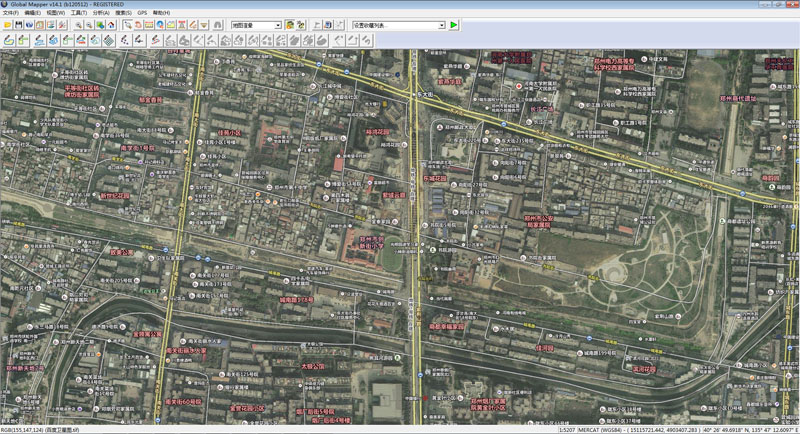Image resolution: width=800 pixels, height=434 pixels.
Task: Select the View Shed tower tool
Action: (x=182, y=25)
